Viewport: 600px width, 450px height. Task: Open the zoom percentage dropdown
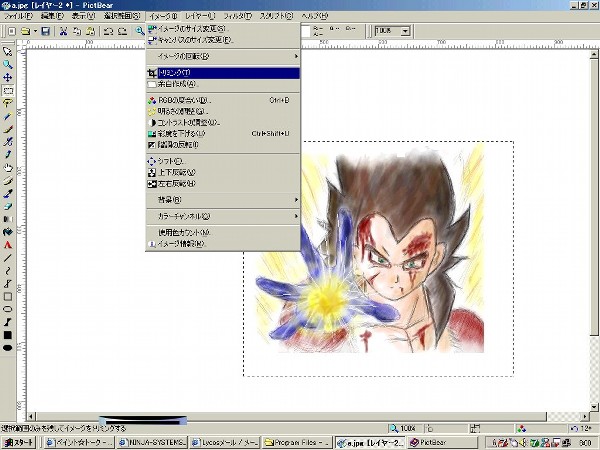point(404,31)
